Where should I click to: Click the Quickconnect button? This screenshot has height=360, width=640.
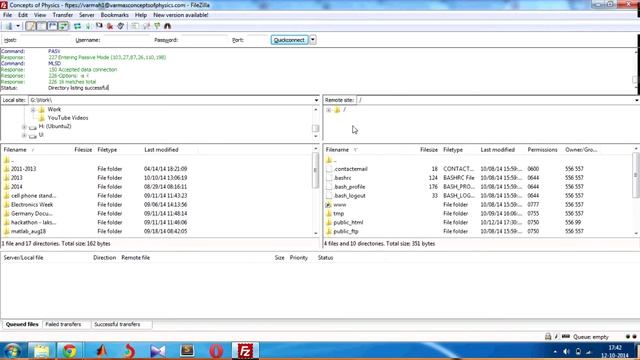click(x=289, y=40)
